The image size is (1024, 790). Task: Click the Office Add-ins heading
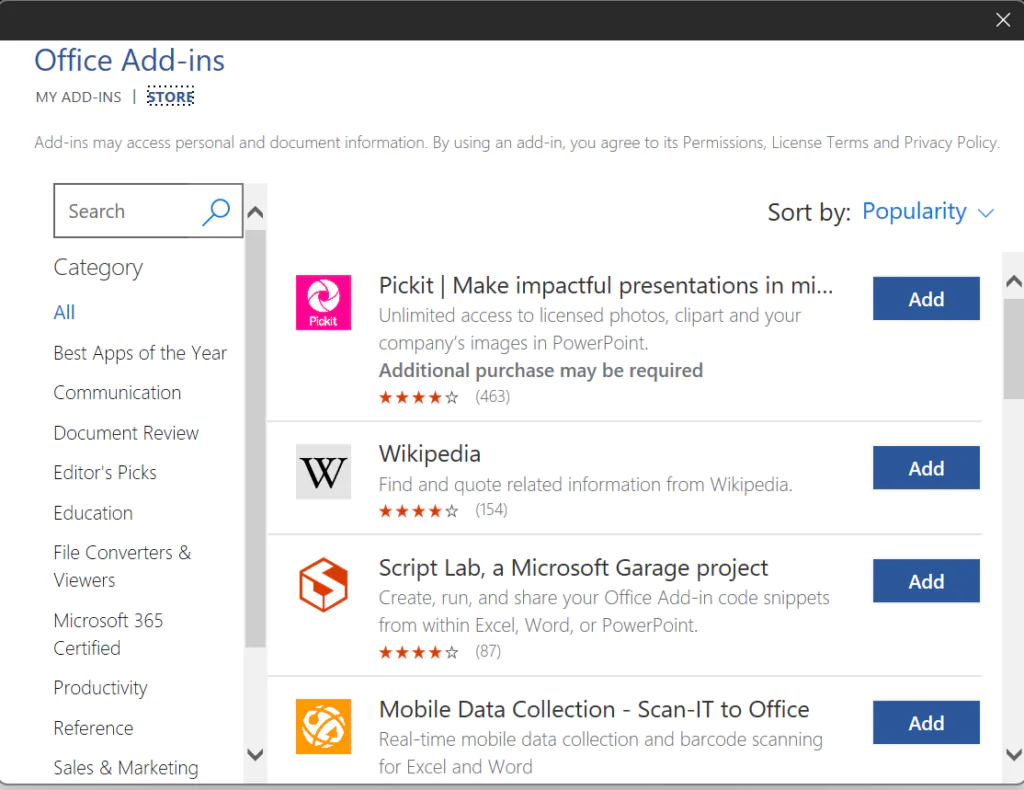(129, 61)
